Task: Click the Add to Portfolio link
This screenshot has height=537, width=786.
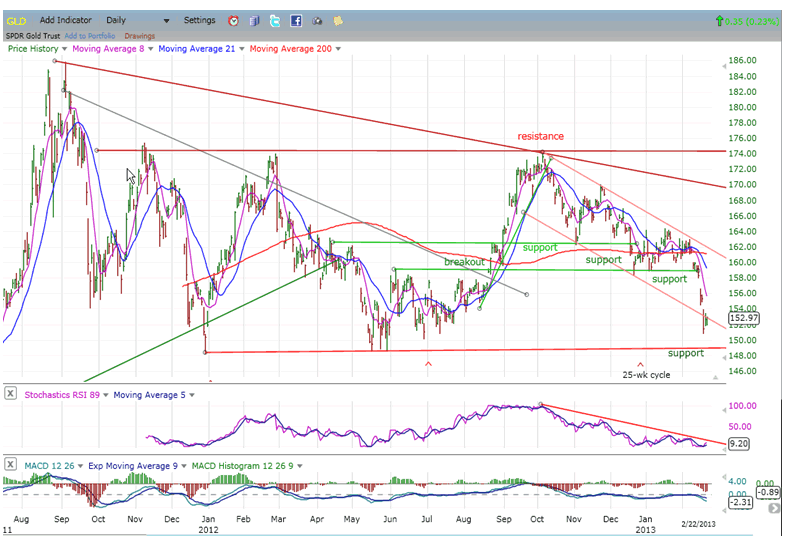Action: [x=90, y=36]
